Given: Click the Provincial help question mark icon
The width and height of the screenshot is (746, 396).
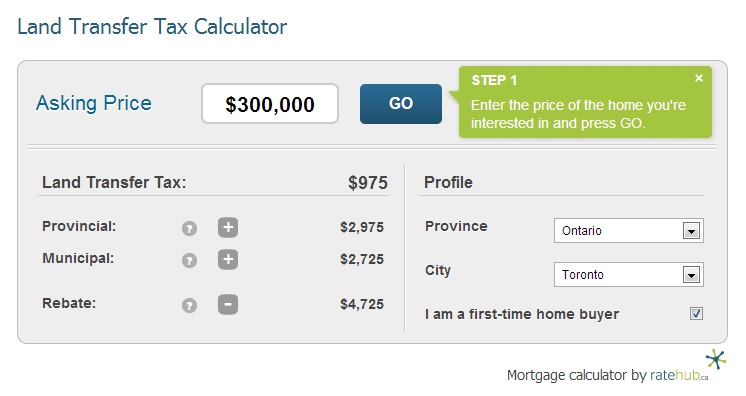Looking at the screenshot, I should [189, 228].
